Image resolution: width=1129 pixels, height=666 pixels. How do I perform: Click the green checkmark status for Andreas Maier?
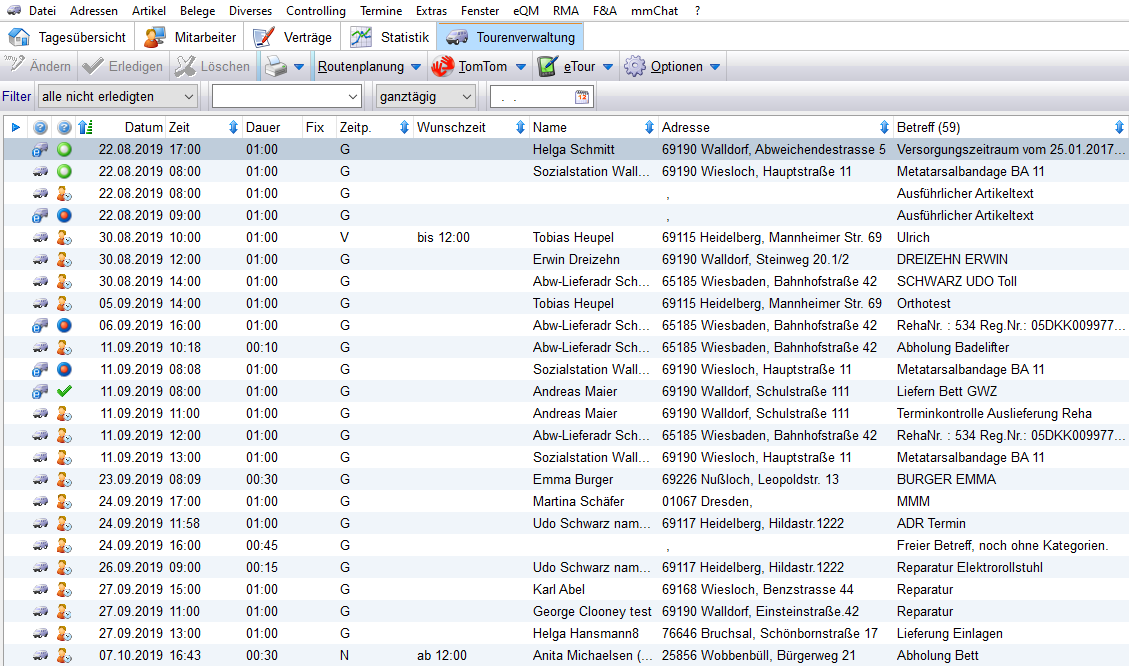click(65, 391)
